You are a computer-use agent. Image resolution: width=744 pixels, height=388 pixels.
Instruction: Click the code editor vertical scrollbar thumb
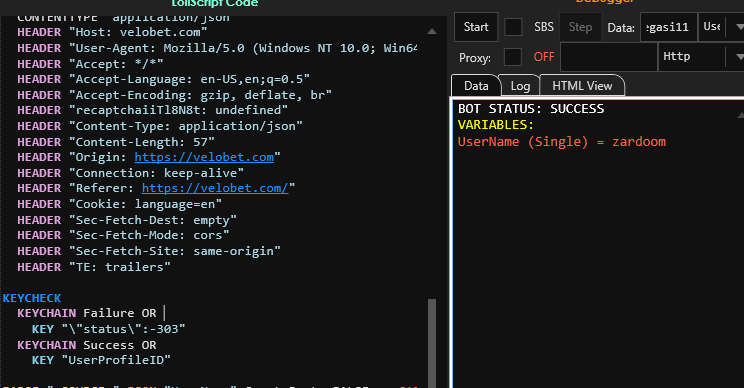tap(432, 343)
